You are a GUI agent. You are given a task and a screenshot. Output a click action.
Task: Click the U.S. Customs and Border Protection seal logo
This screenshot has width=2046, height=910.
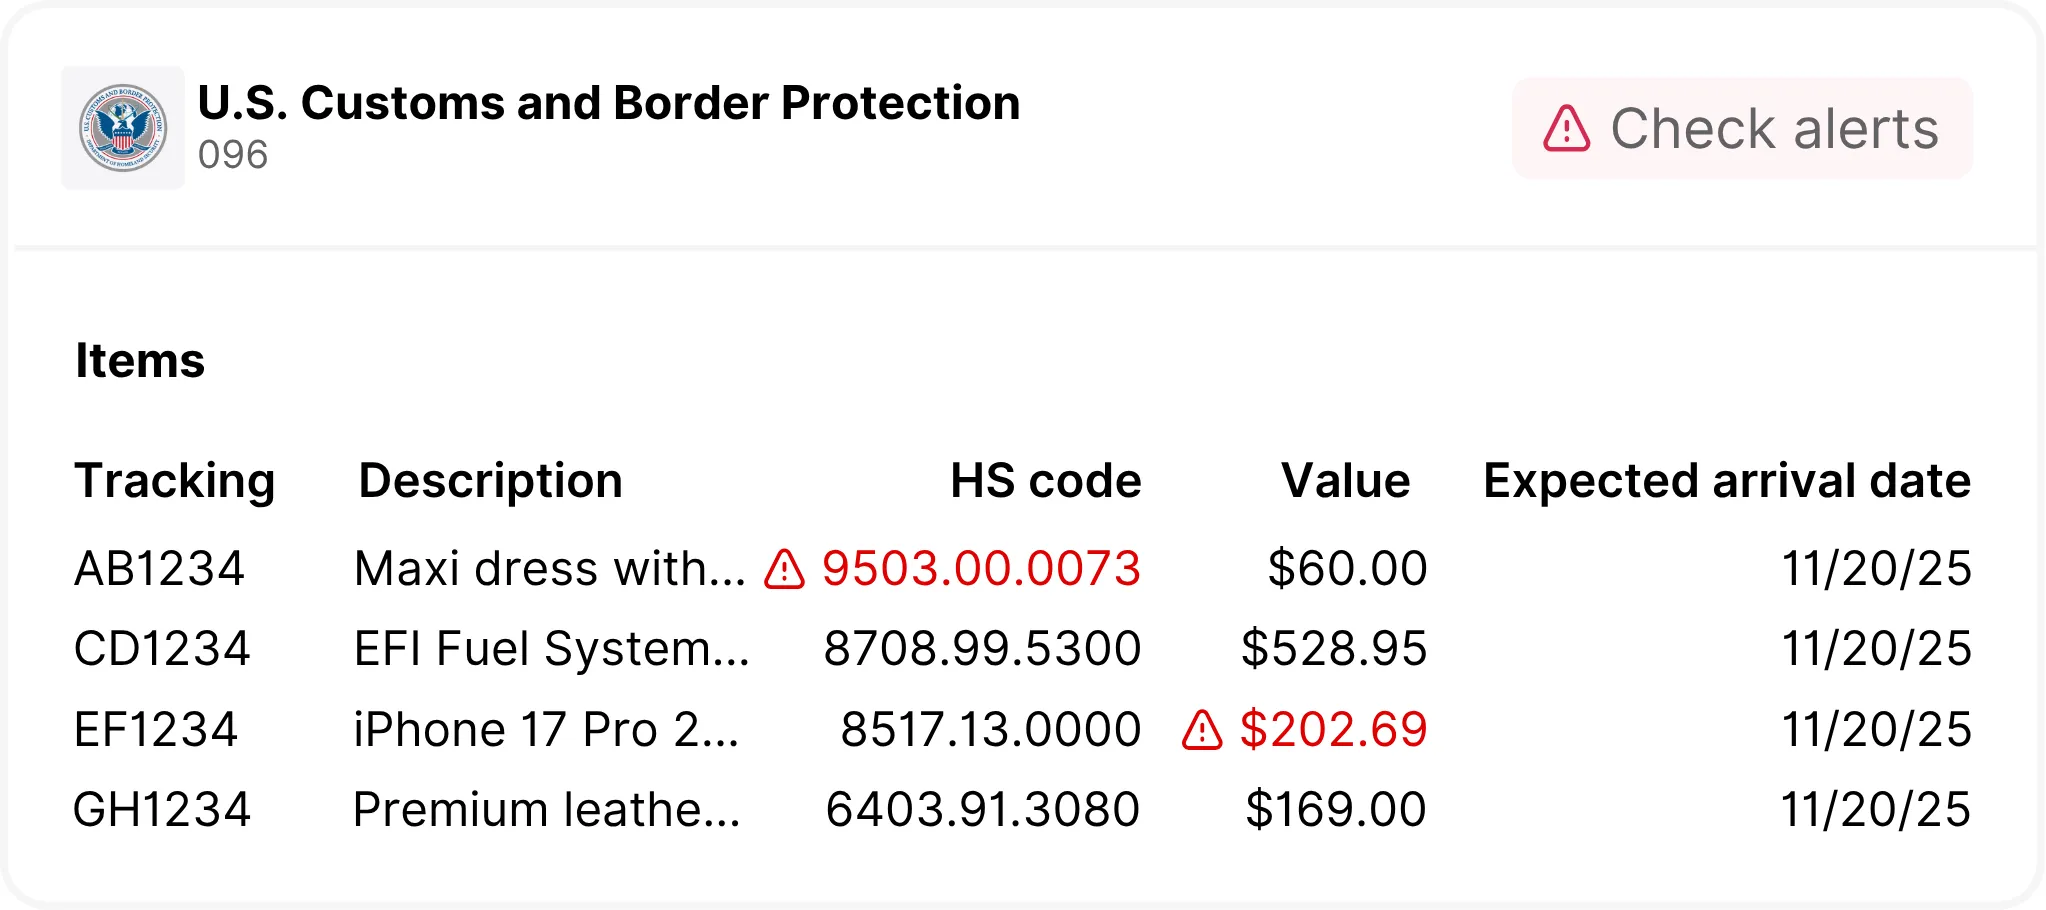123,128
